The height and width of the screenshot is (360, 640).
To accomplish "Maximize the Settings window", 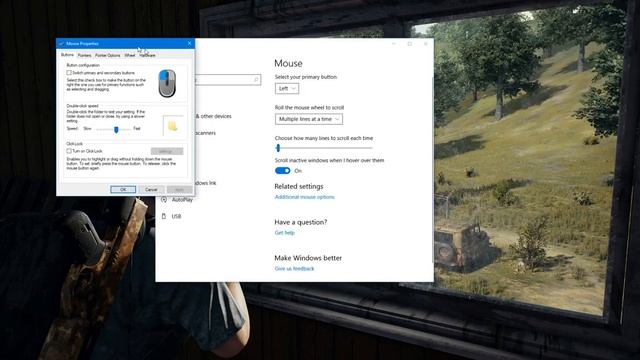I will pyautogui.click(x=409, y=44).
